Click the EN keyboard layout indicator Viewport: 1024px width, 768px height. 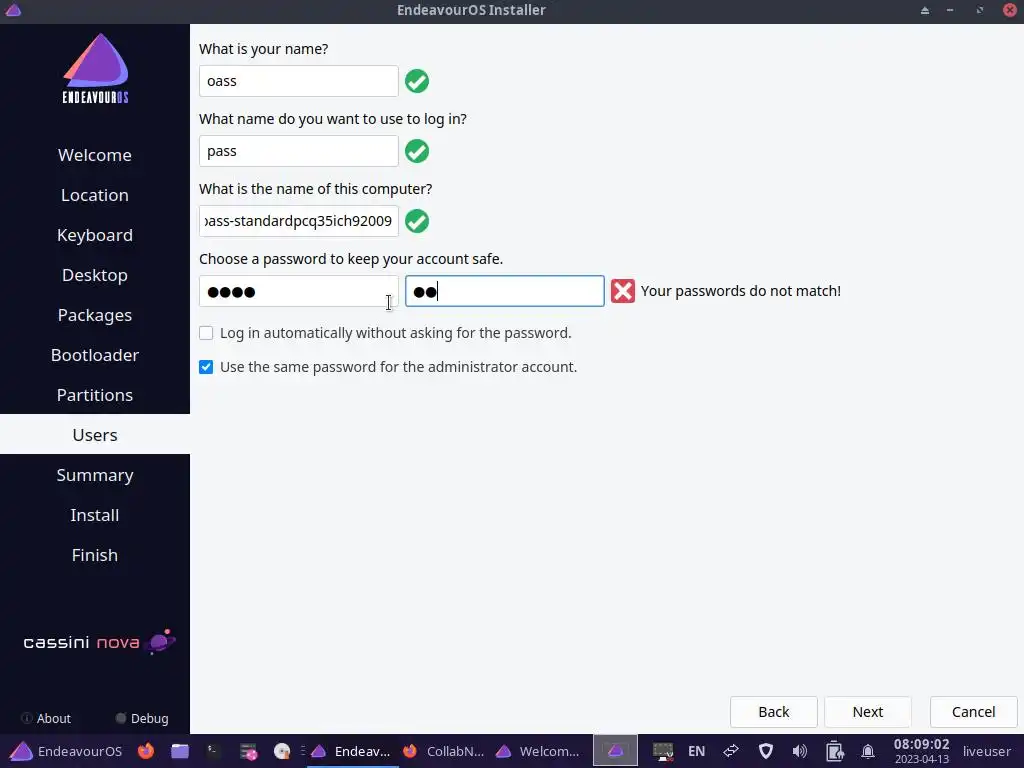[696, 751]
